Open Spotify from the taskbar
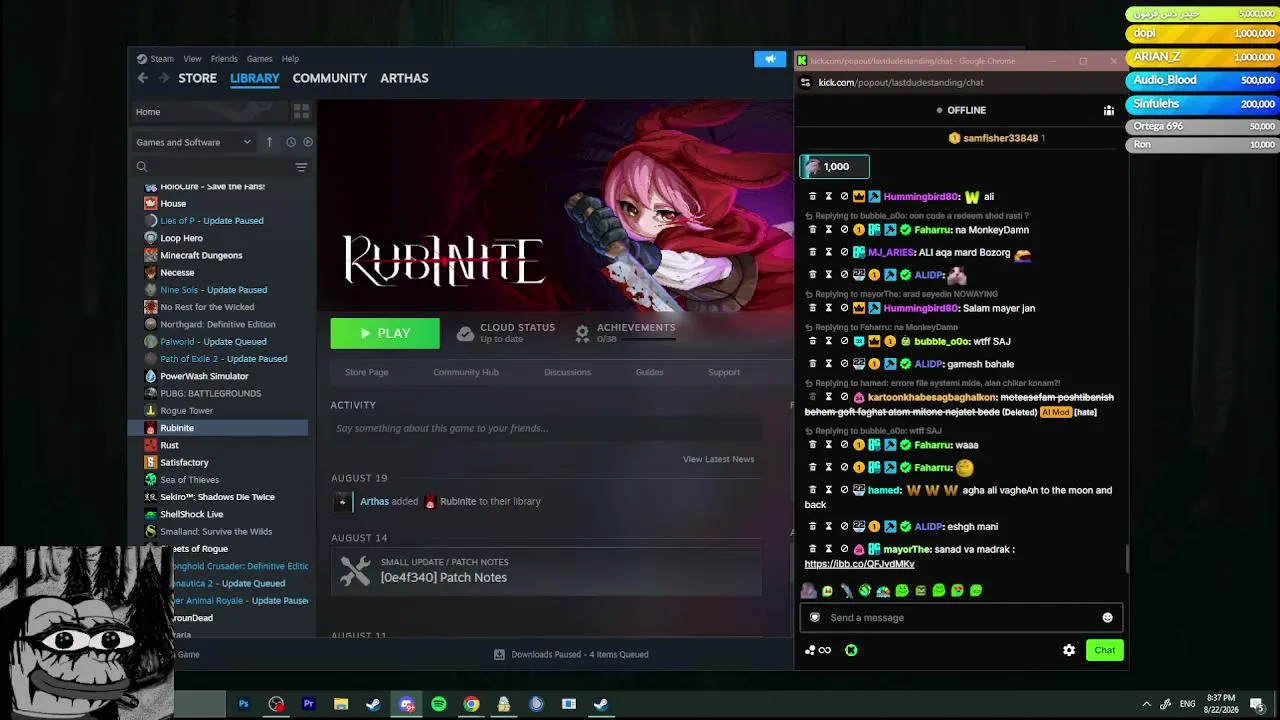Image resolution: width=1280 pixels, height=720 pixels. point(438,704)
